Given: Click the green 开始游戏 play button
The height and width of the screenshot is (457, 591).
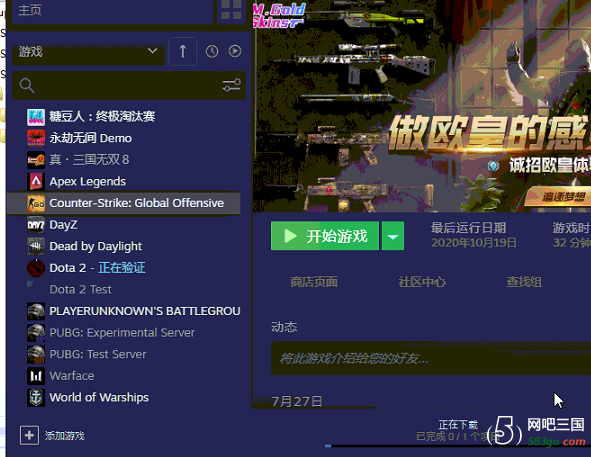Looking at the screenshot, I should point(325,236).
